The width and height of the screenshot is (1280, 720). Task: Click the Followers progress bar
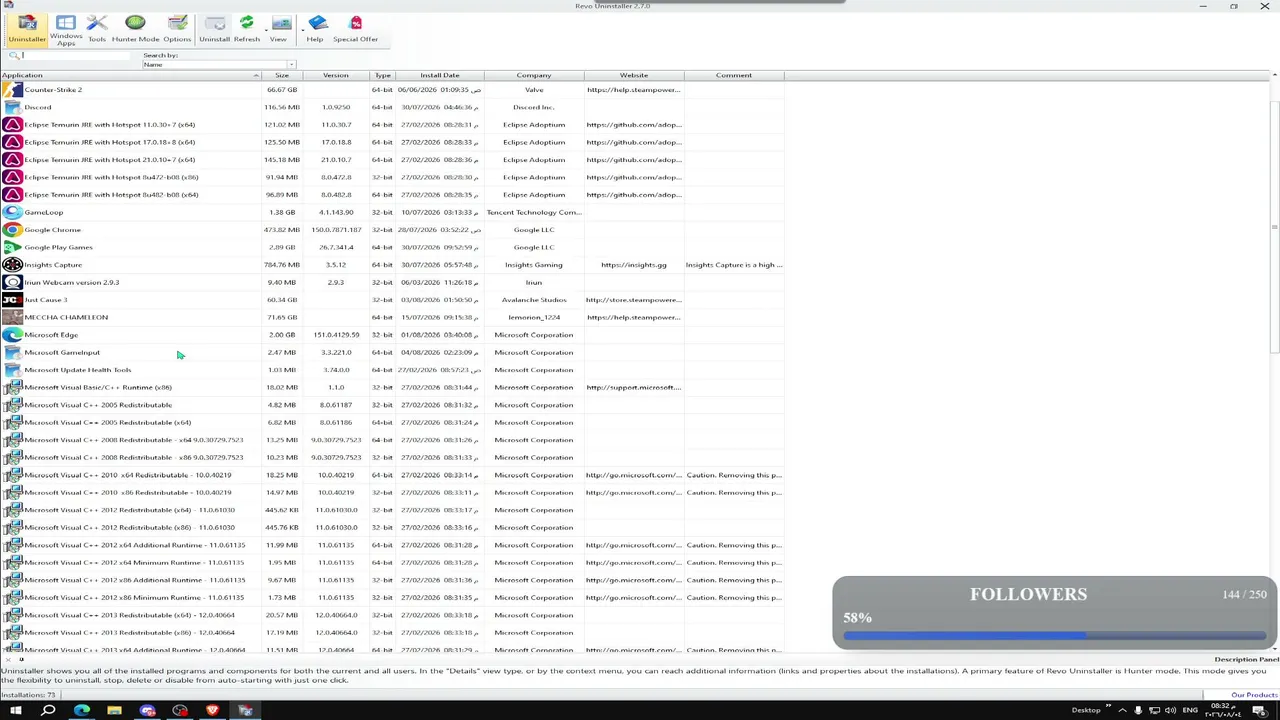pyautogui.click(x=1055, y=635)
